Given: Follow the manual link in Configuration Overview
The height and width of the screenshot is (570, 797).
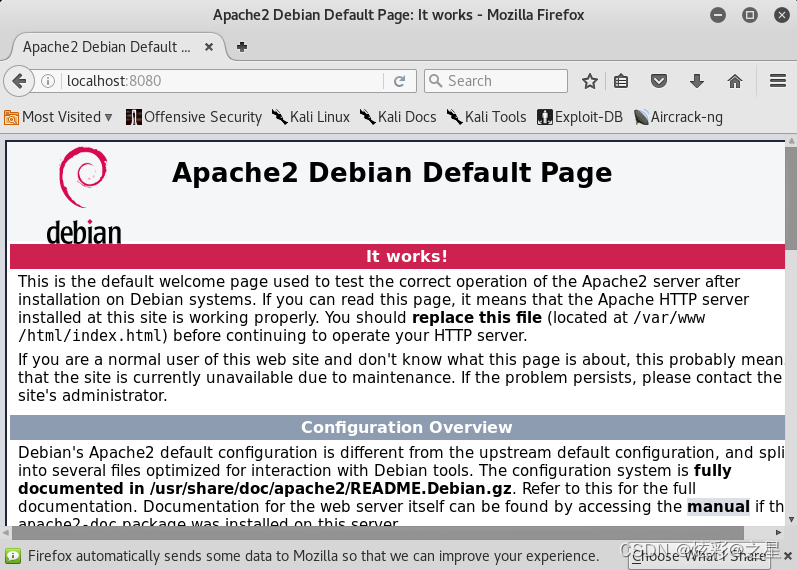Looking at the screenshot, I should coord(718,506).
